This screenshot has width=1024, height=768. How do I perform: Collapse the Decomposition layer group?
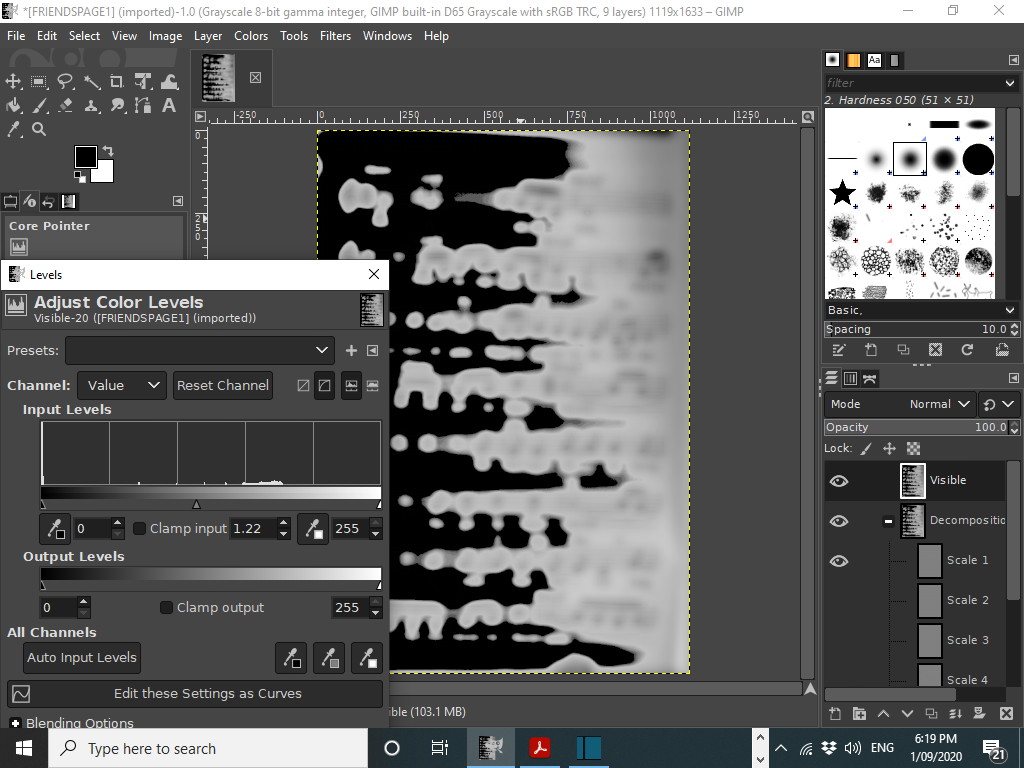(x=888, y=521)
